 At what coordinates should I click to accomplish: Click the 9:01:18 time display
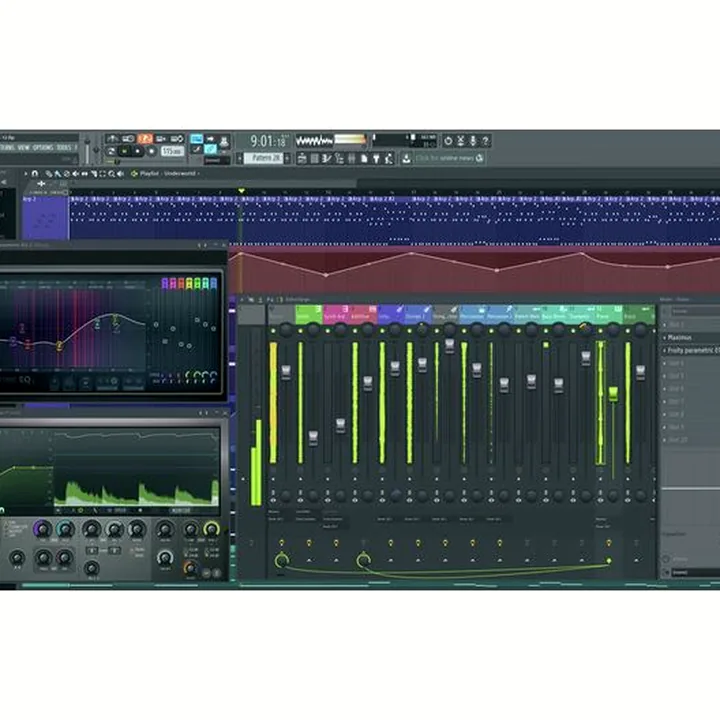270,141
